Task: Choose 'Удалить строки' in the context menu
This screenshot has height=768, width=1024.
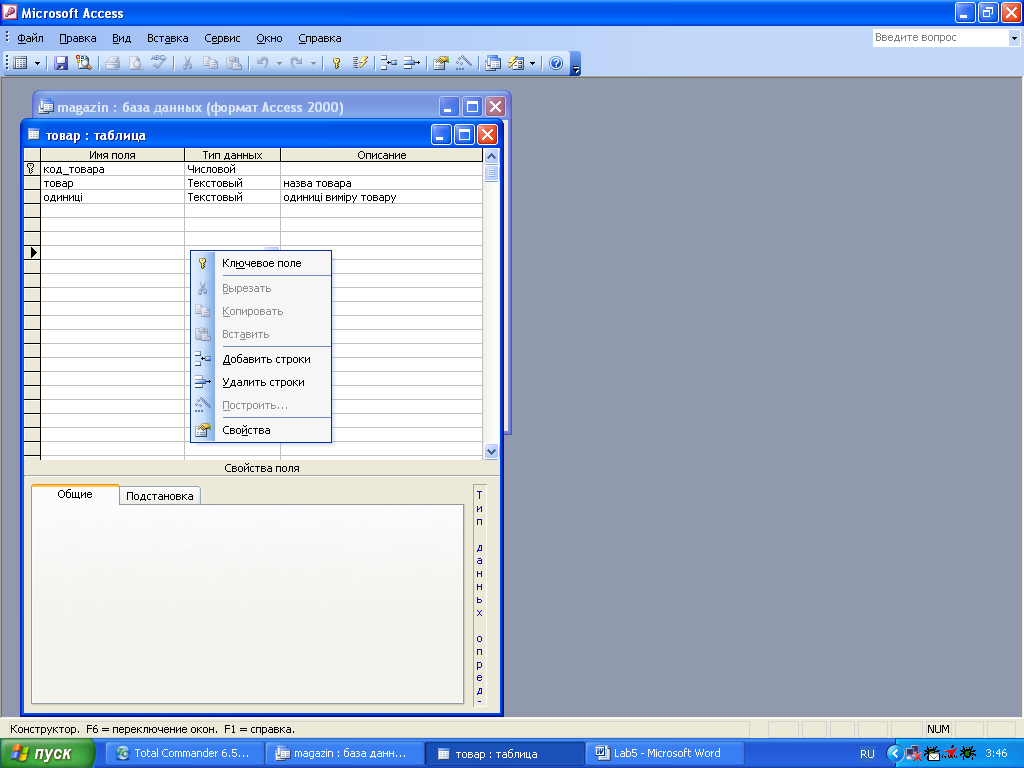Action: coord(261,382)
